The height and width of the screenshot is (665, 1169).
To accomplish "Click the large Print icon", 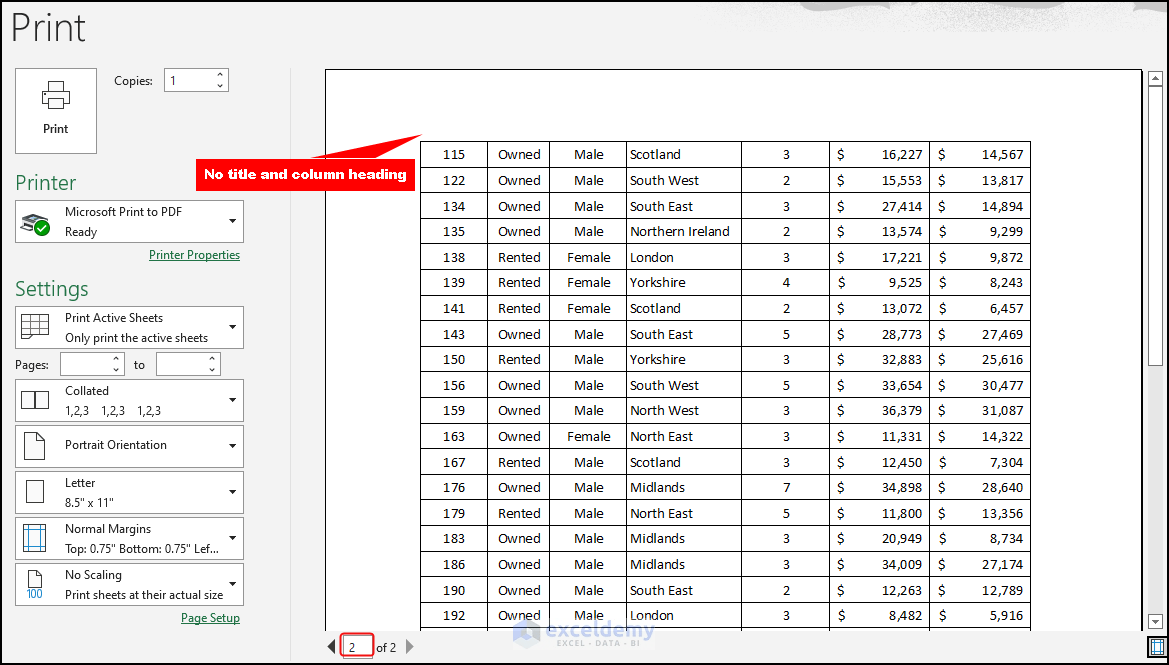I will [55, 103].
